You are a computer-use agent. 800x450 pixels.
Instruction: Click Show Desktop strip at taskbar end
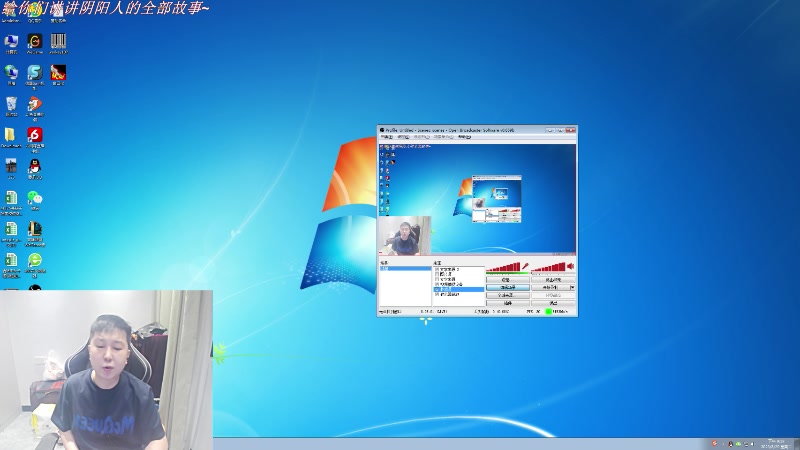796,443
